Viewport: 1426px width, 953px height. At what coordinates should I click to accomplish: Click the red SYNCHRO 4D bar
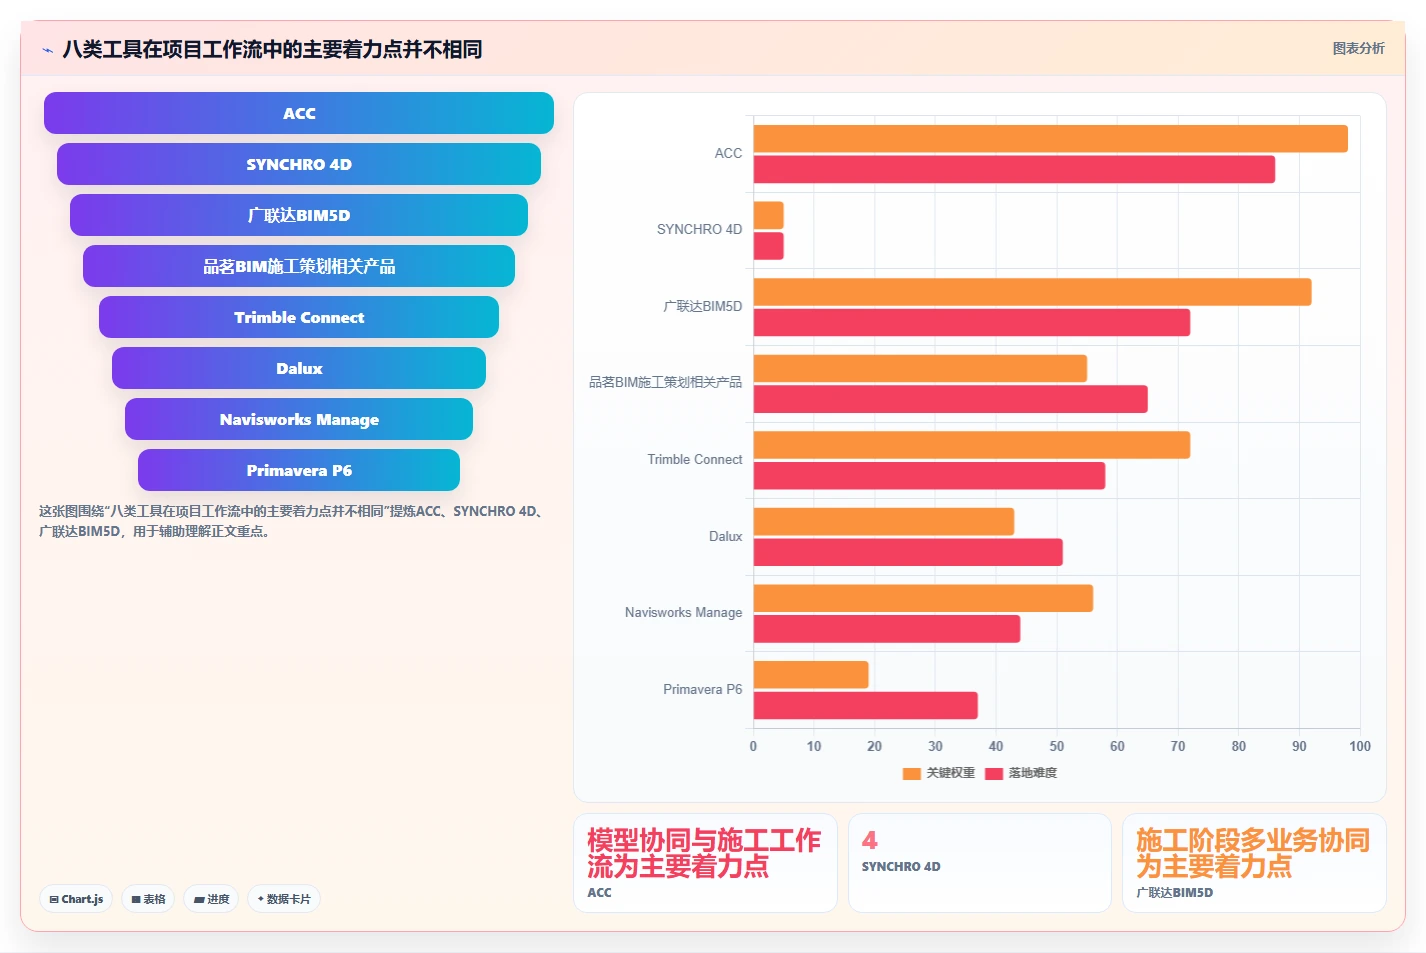[x=768, y=246]
